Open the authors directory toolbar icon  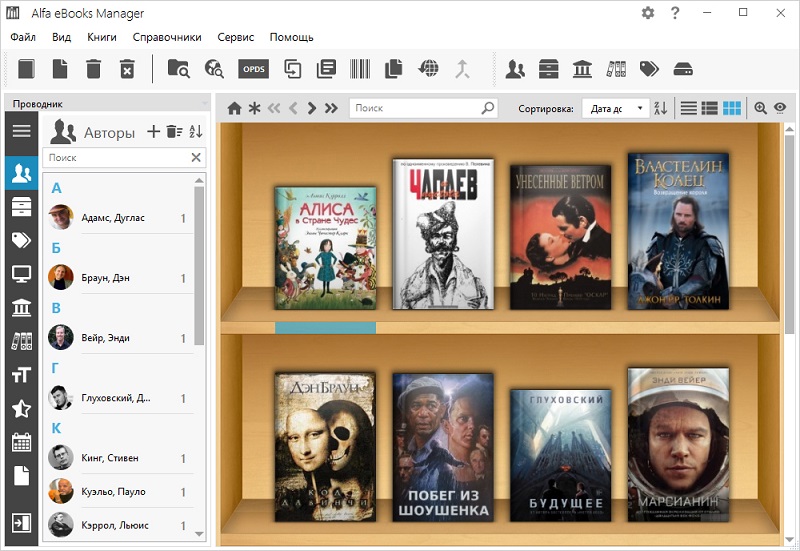pyautogui.click(x=515, y=69)
